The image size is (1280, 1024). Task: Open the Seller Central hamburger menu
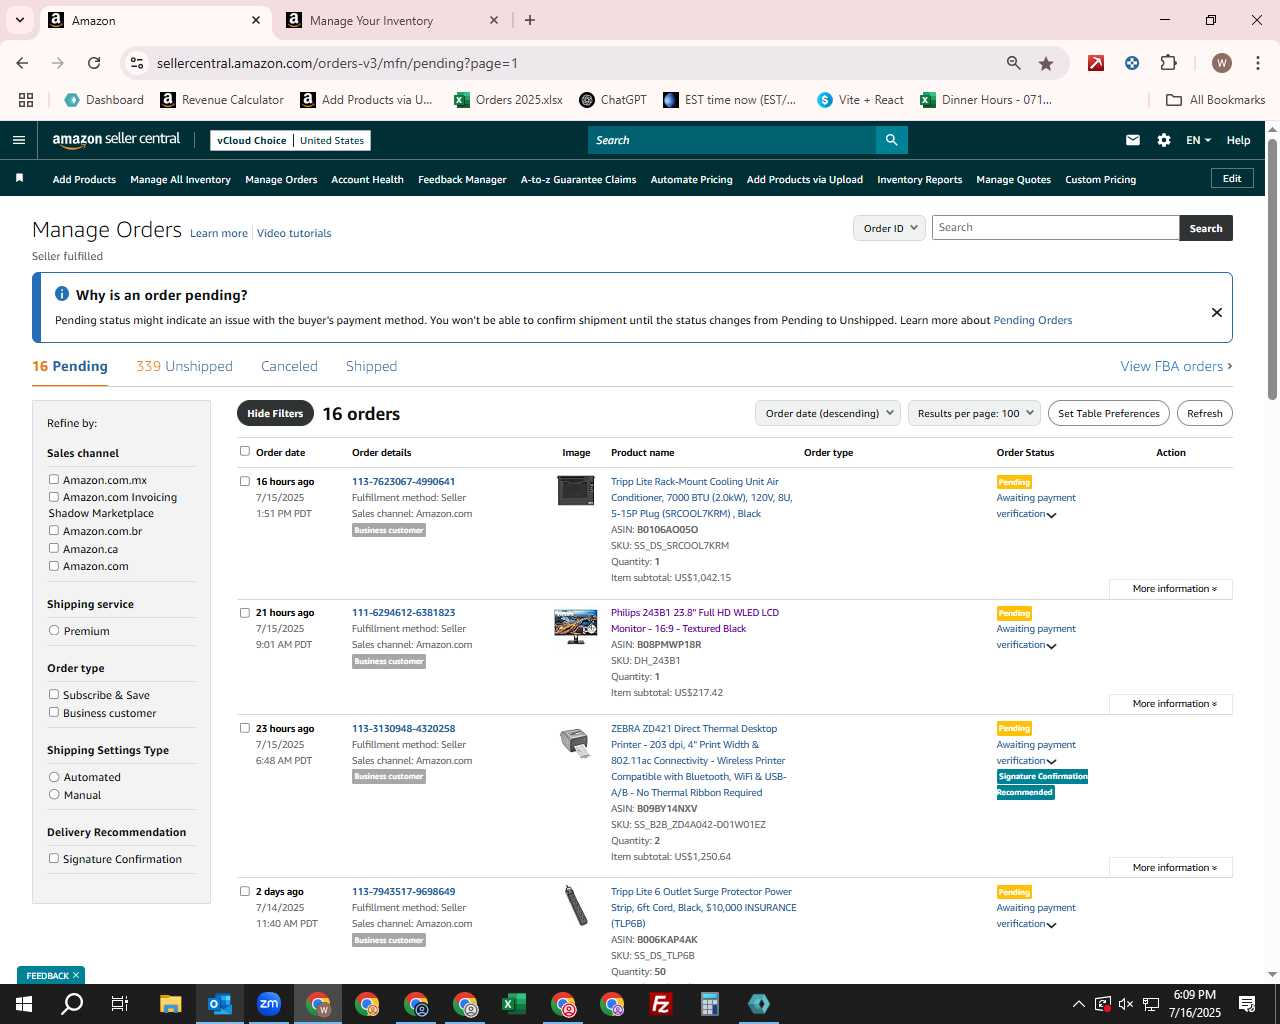(x=19, y=140)
